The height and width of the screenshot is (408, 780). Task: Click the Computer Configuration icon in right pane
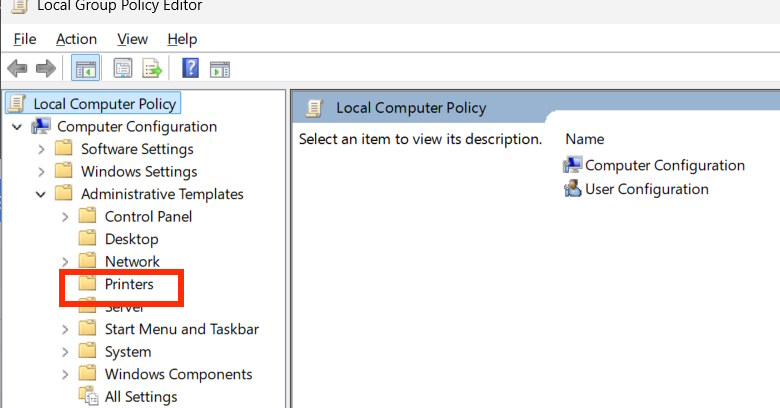pos(572,165)
